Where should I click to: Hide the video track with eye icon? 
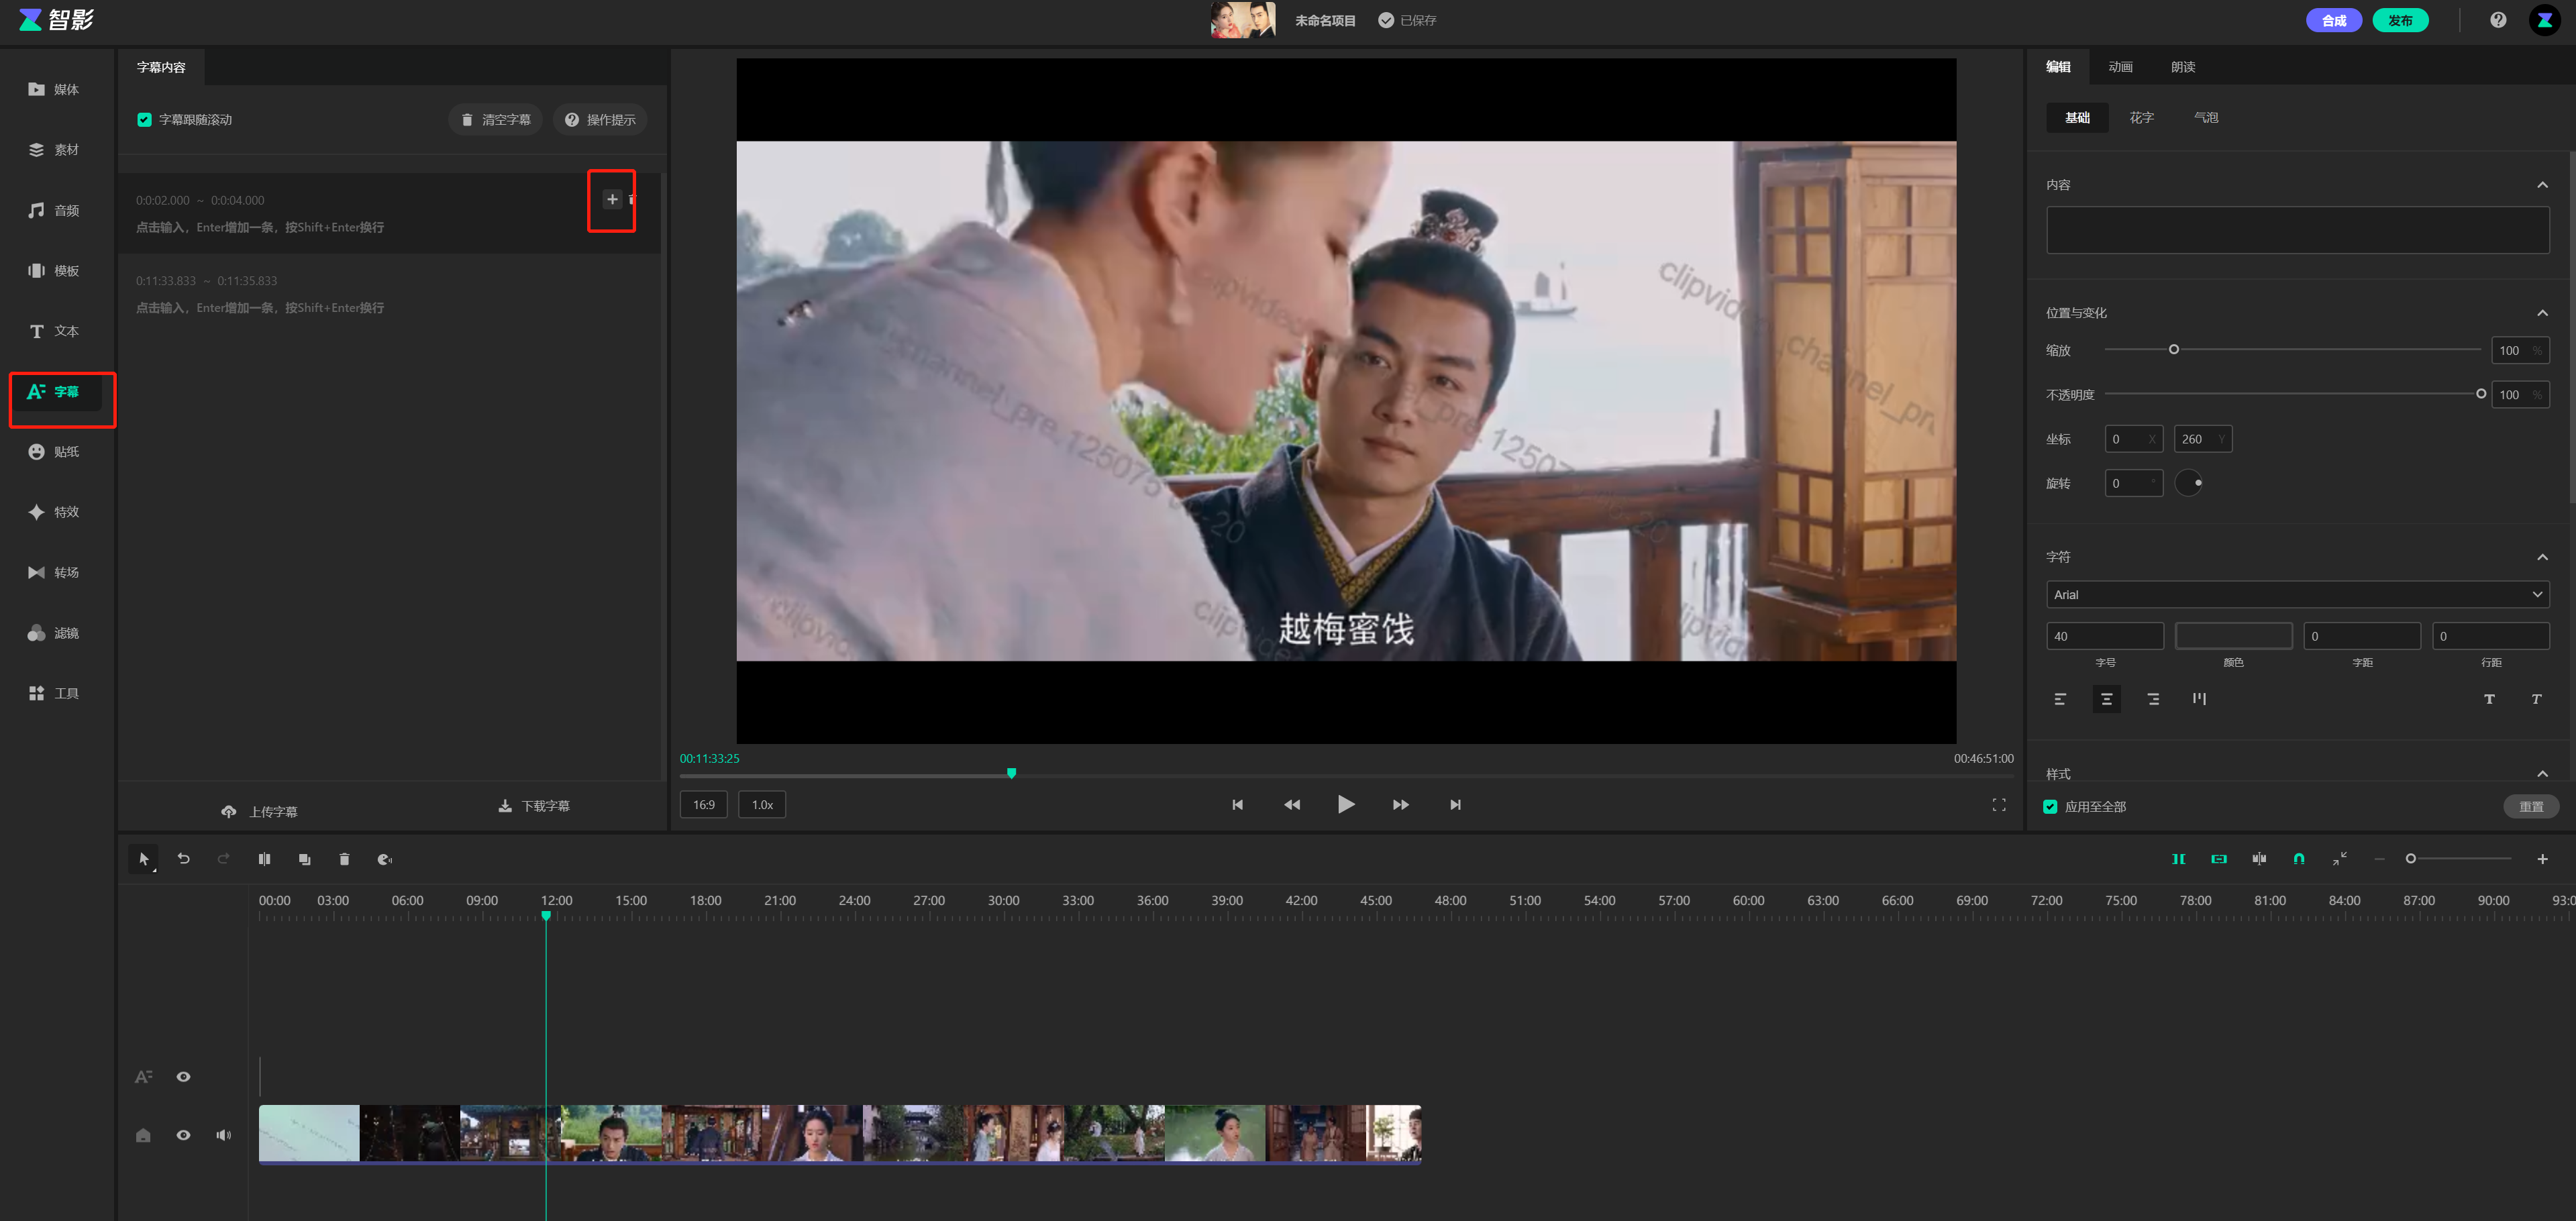coord(184,1135)
